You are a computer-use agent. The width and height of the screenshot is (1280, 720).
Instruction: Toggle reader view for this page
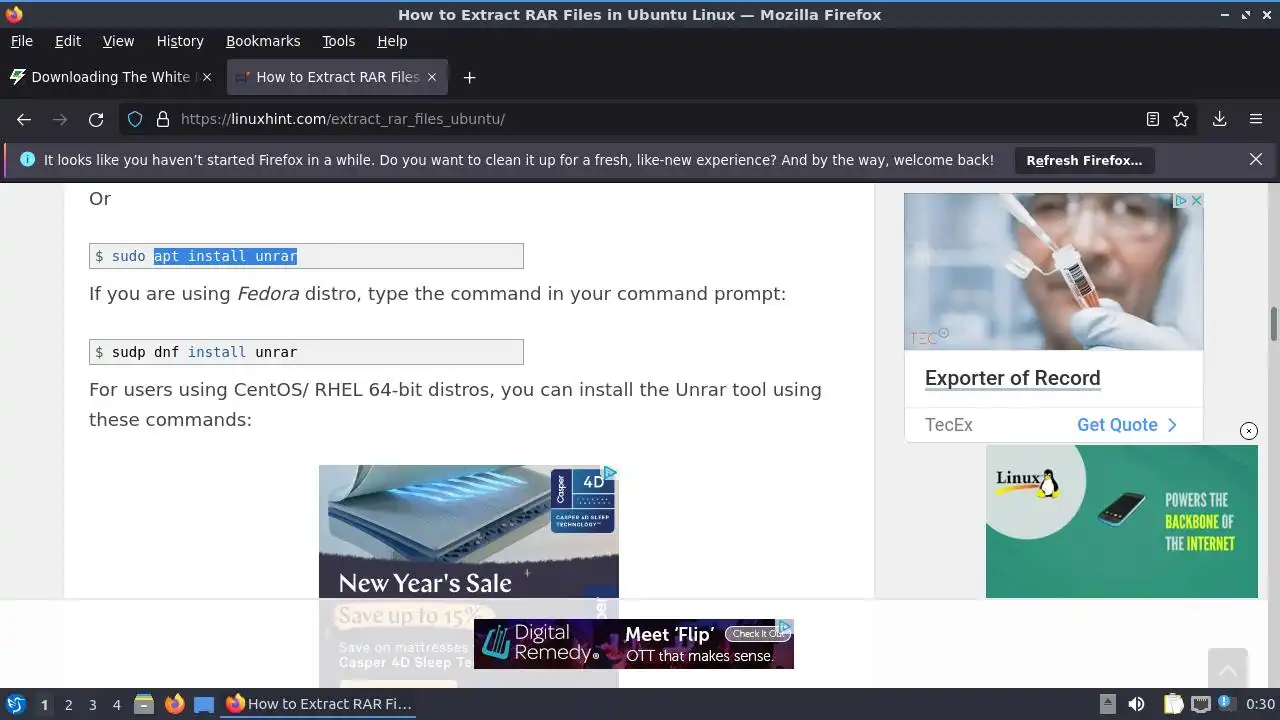pyautogui.click(x=1153, y=119)
